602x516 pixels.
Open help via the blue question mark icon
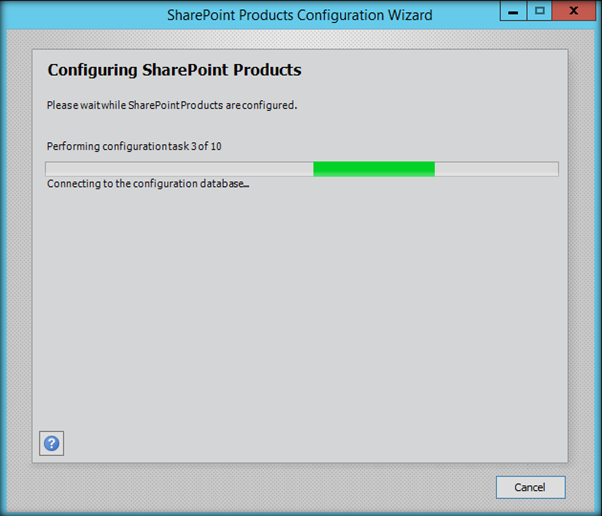(51, 443)
